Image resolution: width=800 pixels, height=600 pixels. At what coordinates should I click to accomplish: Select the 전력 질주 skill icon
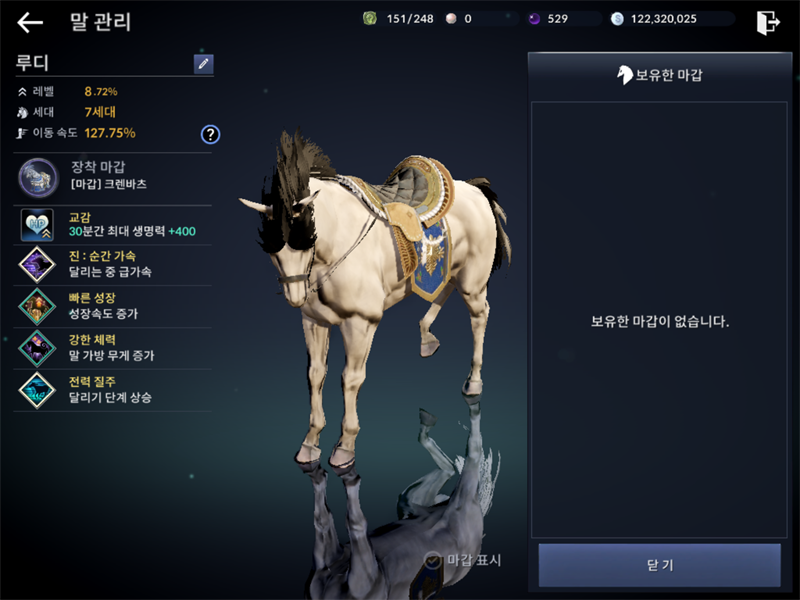point(37,390)
